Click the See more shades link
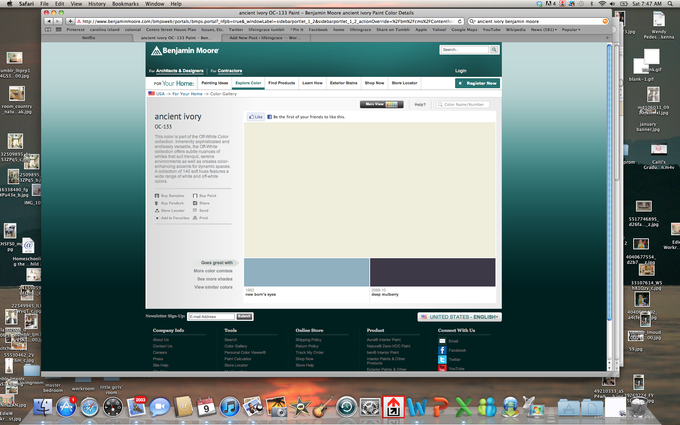 tap(215, 279)
